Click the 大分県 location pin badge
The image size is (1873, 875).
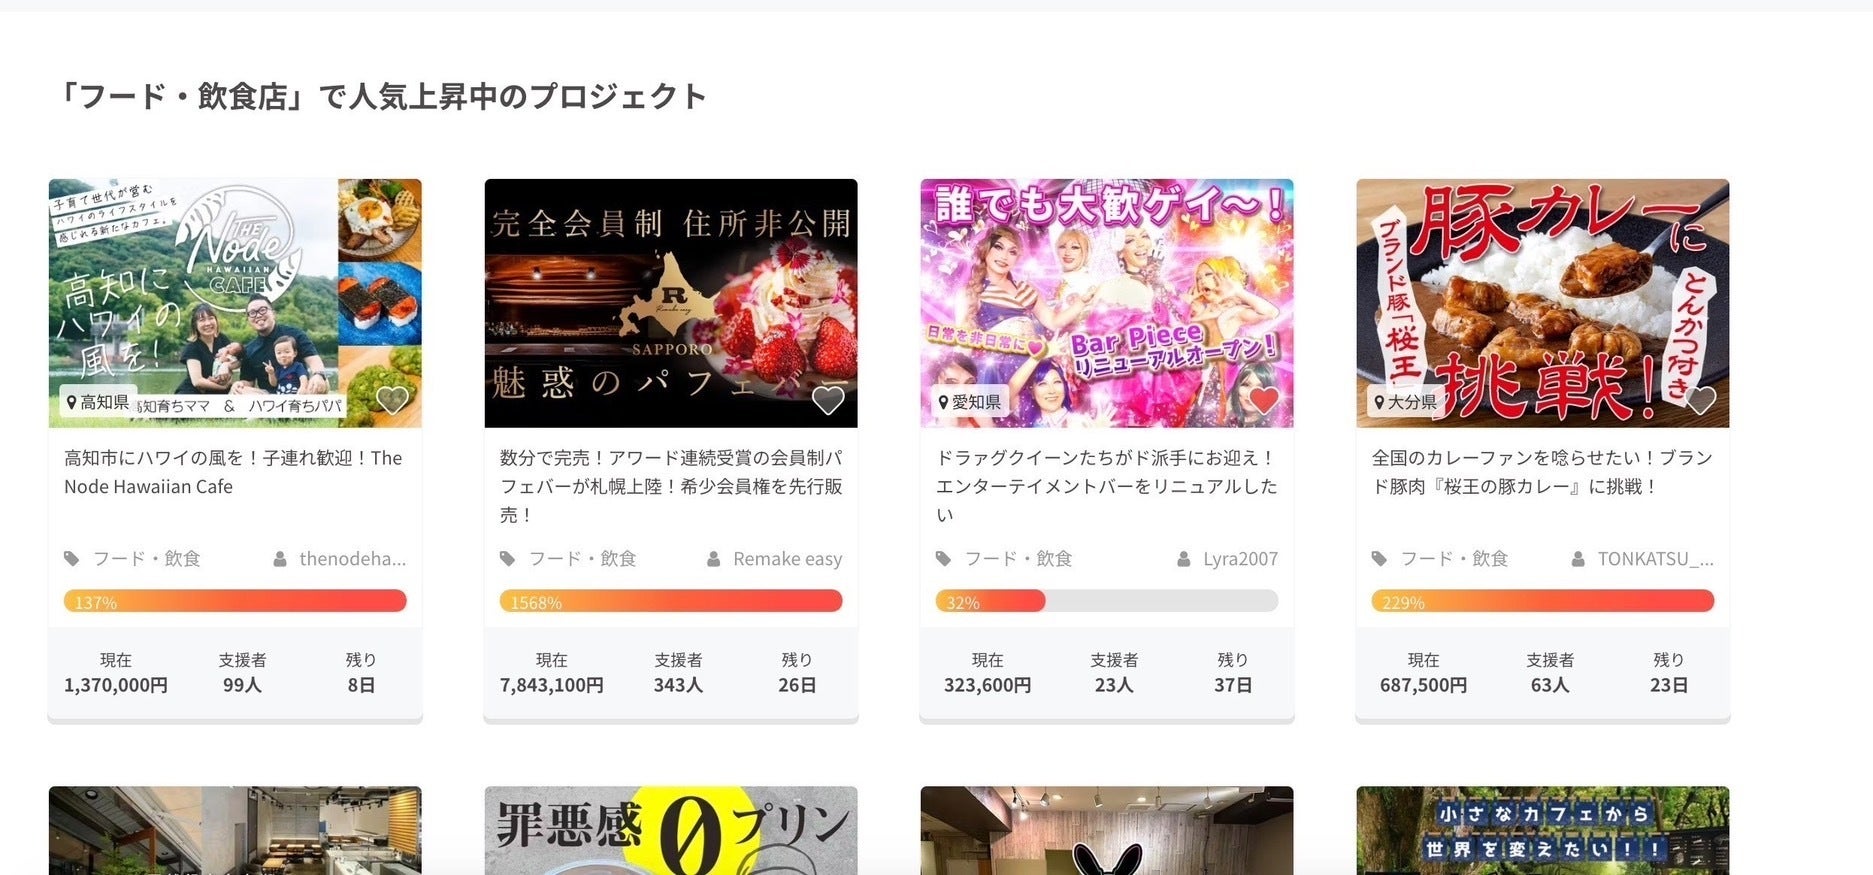click(1406, 402)
